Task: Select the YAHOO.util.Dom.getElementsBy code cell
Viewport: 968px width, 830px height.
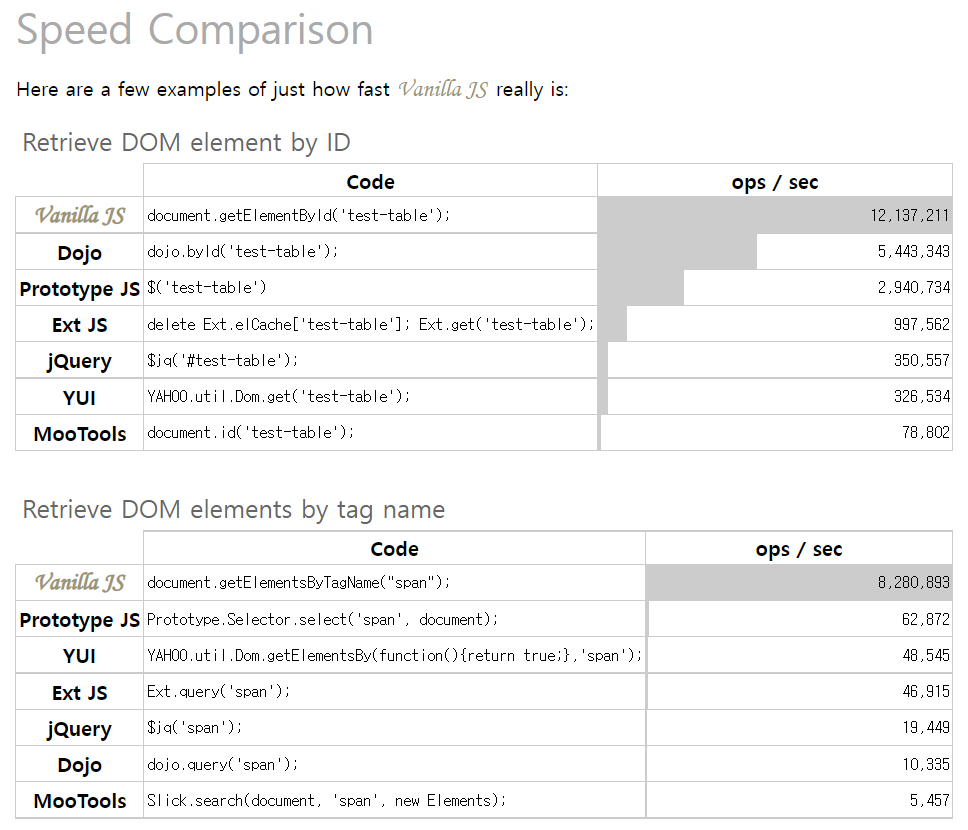Action: click(394, 656)
